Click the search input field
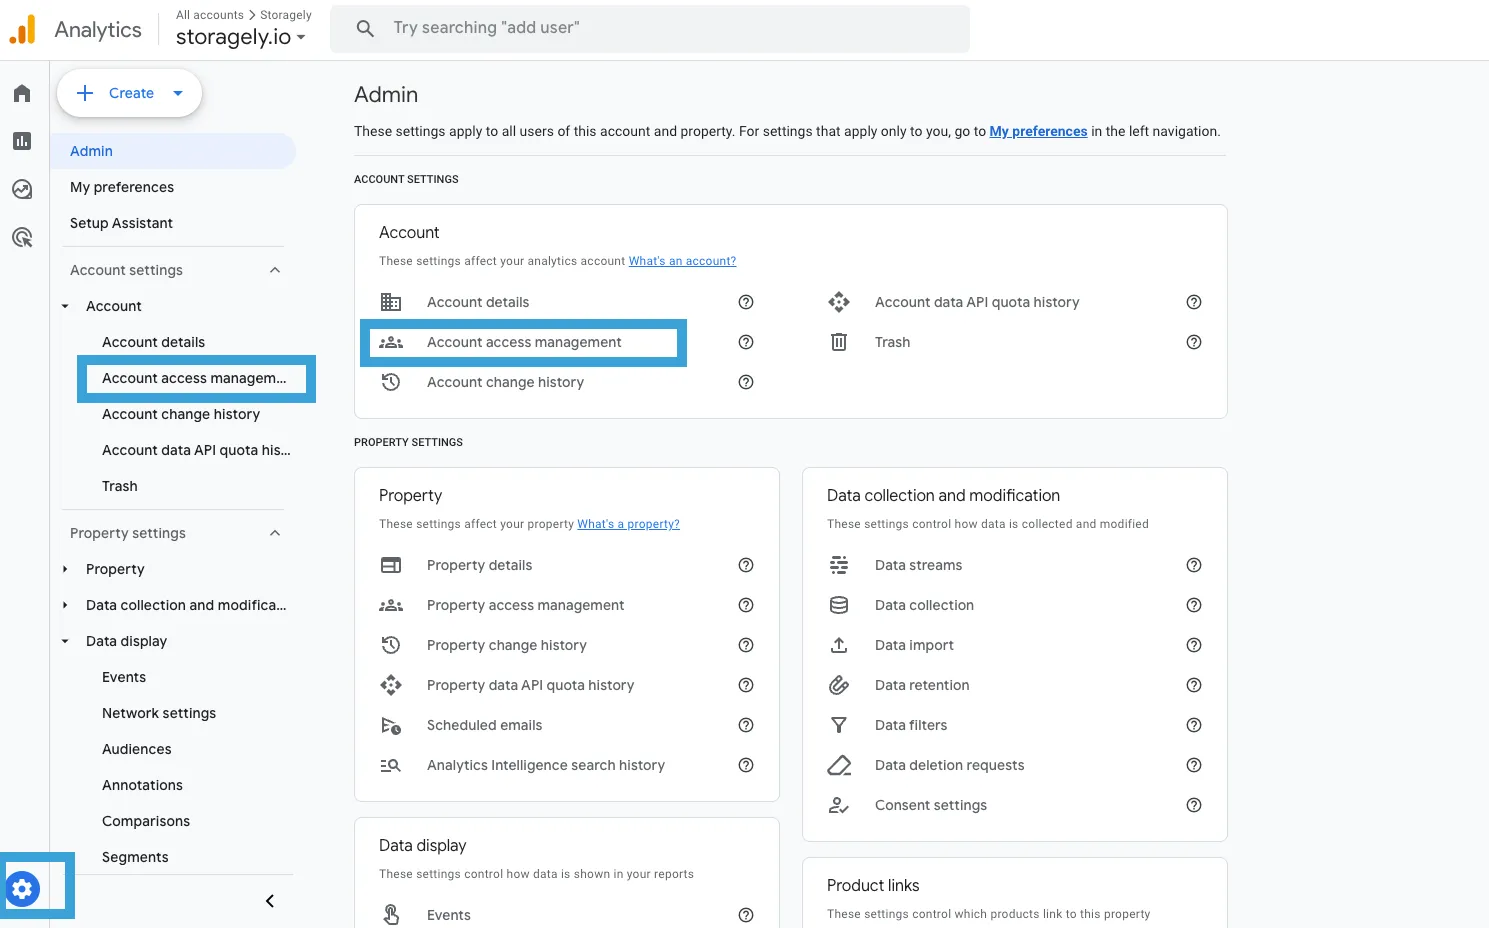The width and height of the screenshot is (1489, 928). [650, 28]
